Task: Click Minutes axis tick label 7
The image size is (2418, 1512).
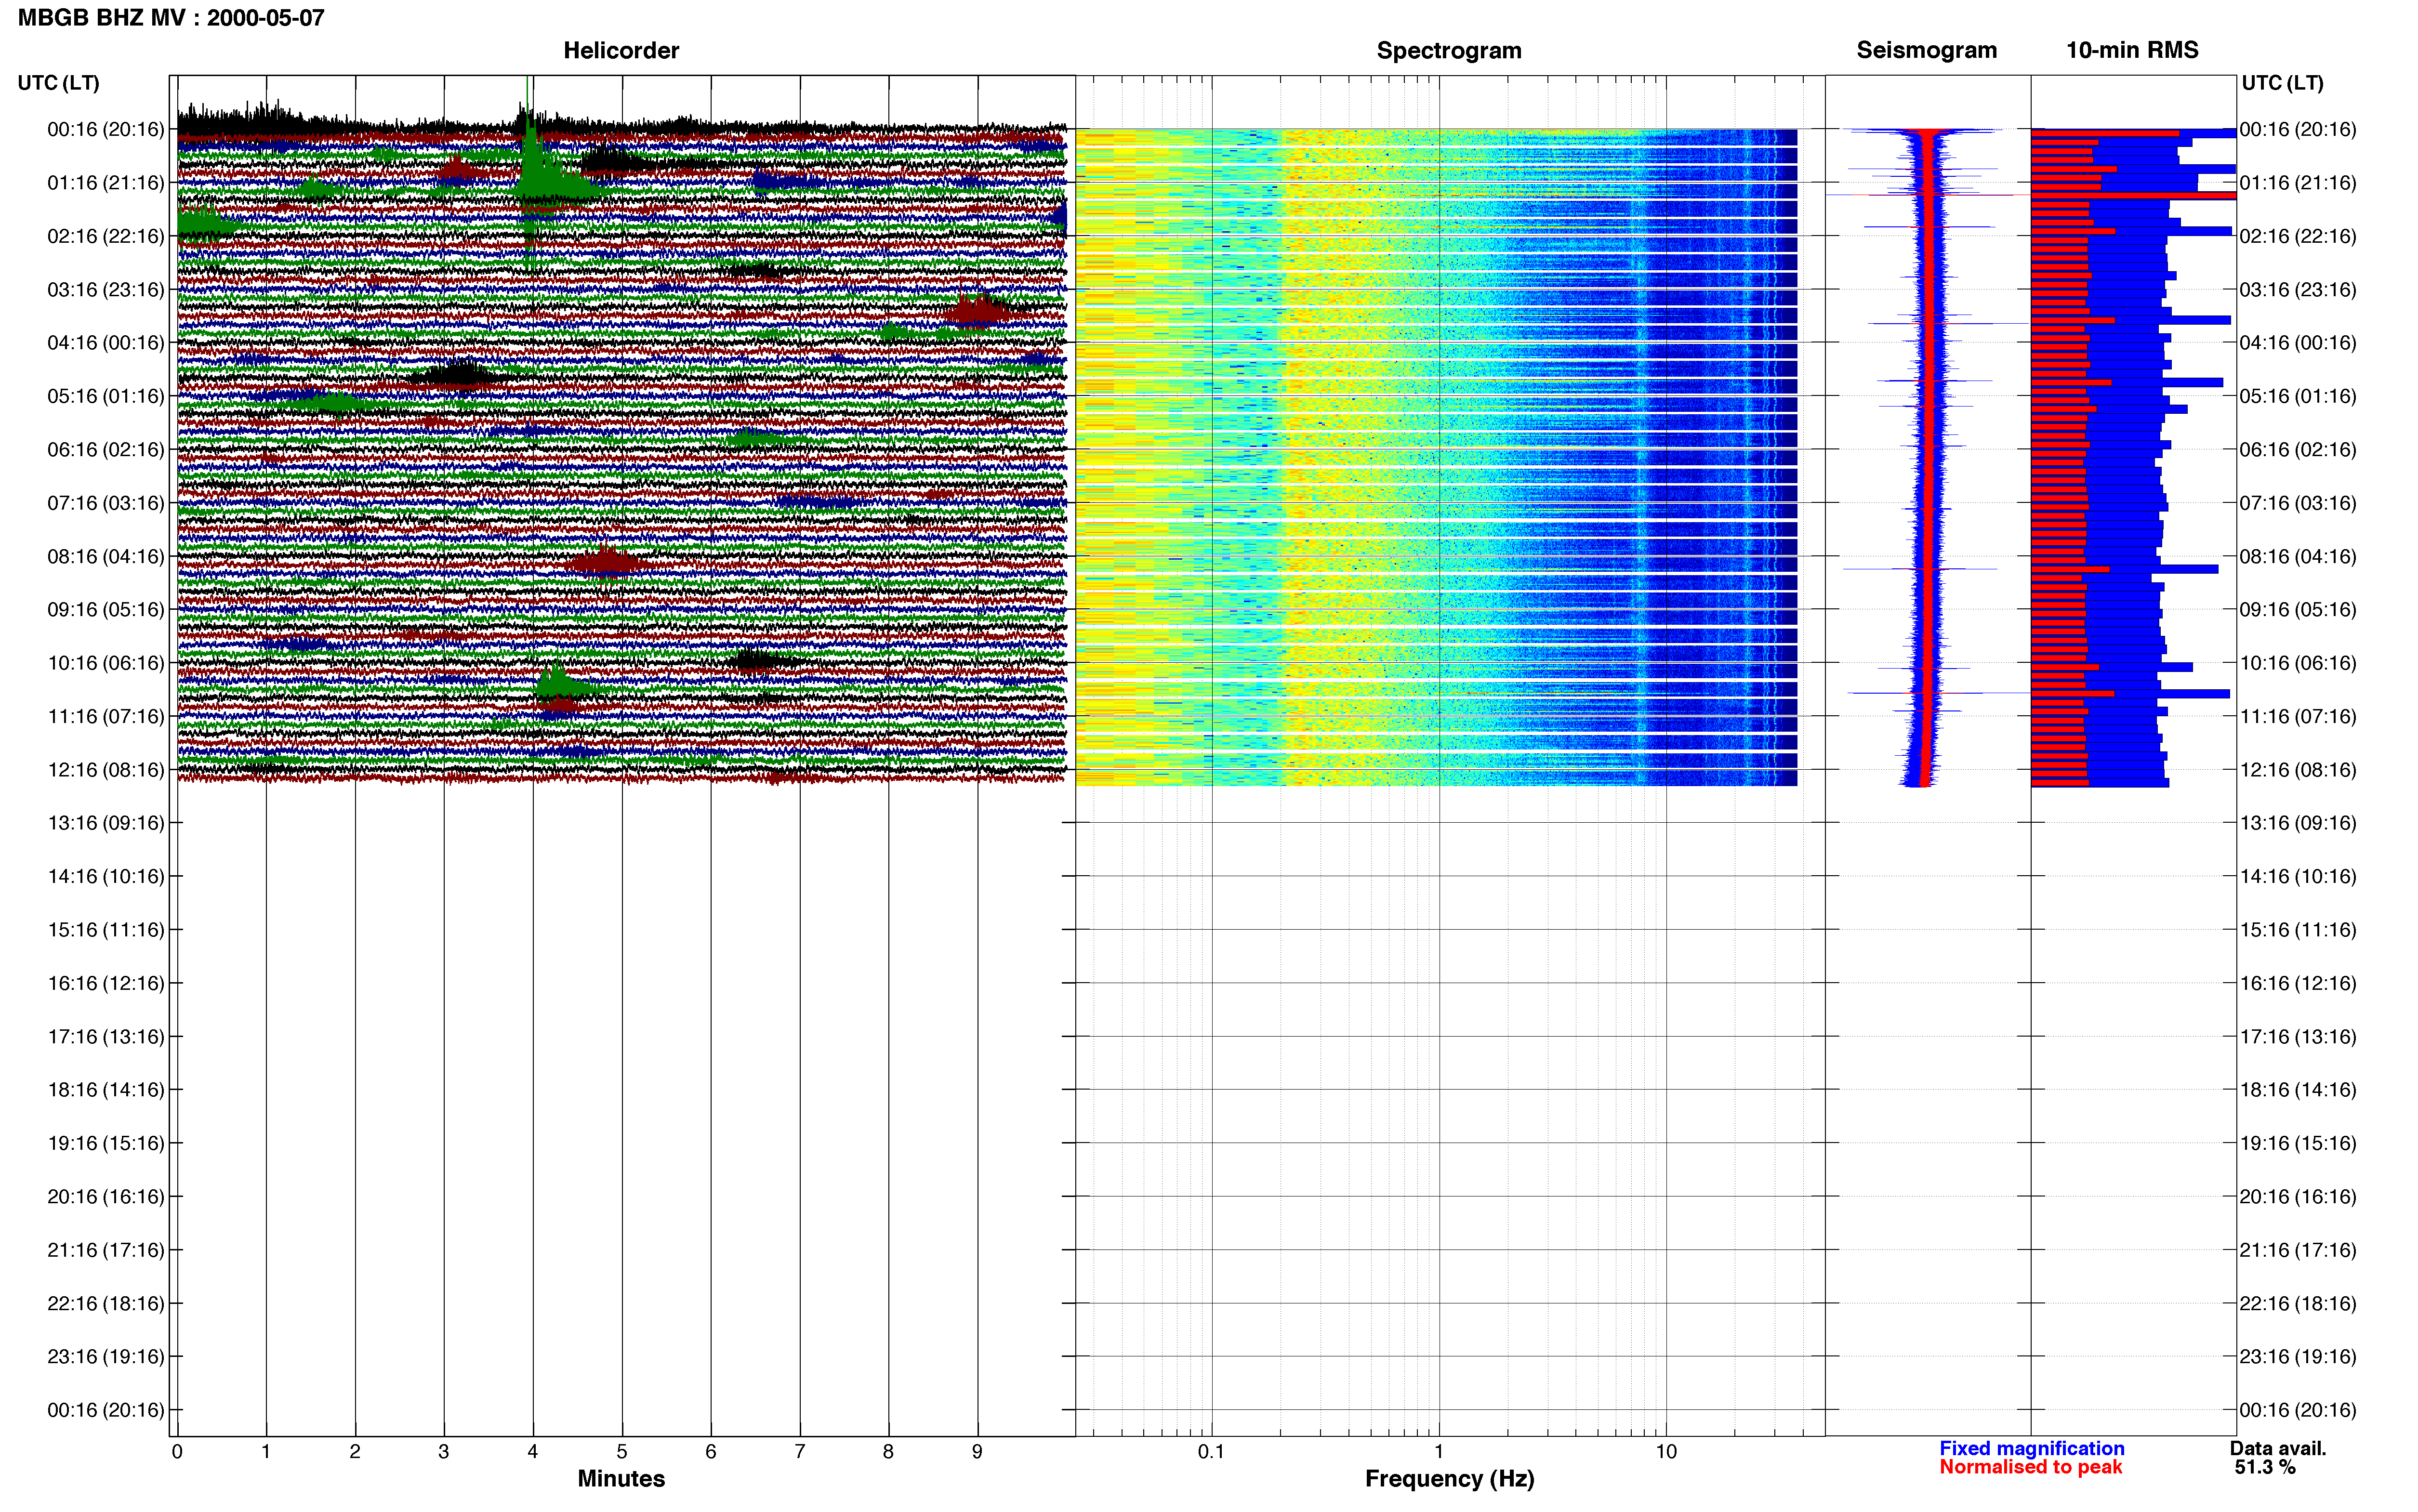Action: (x=800, y=1452)
